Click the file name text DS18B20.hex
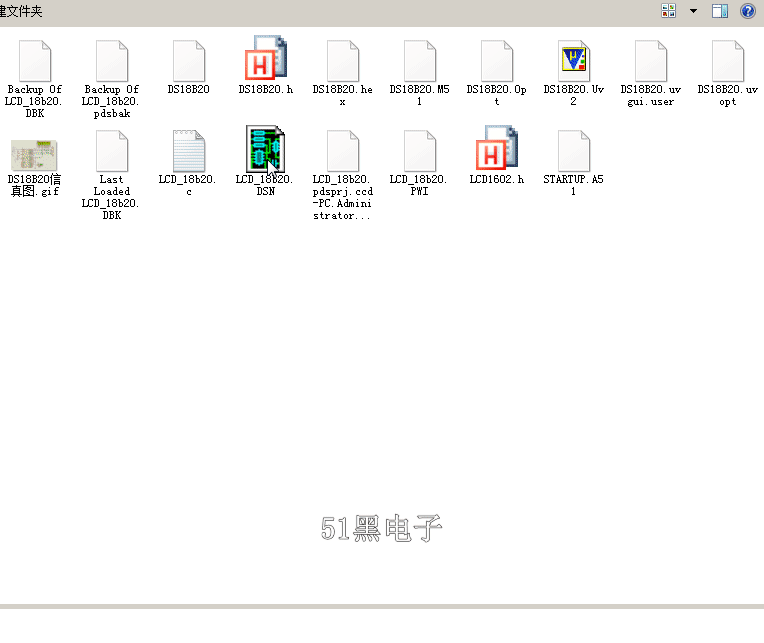 tap(343, 95)
